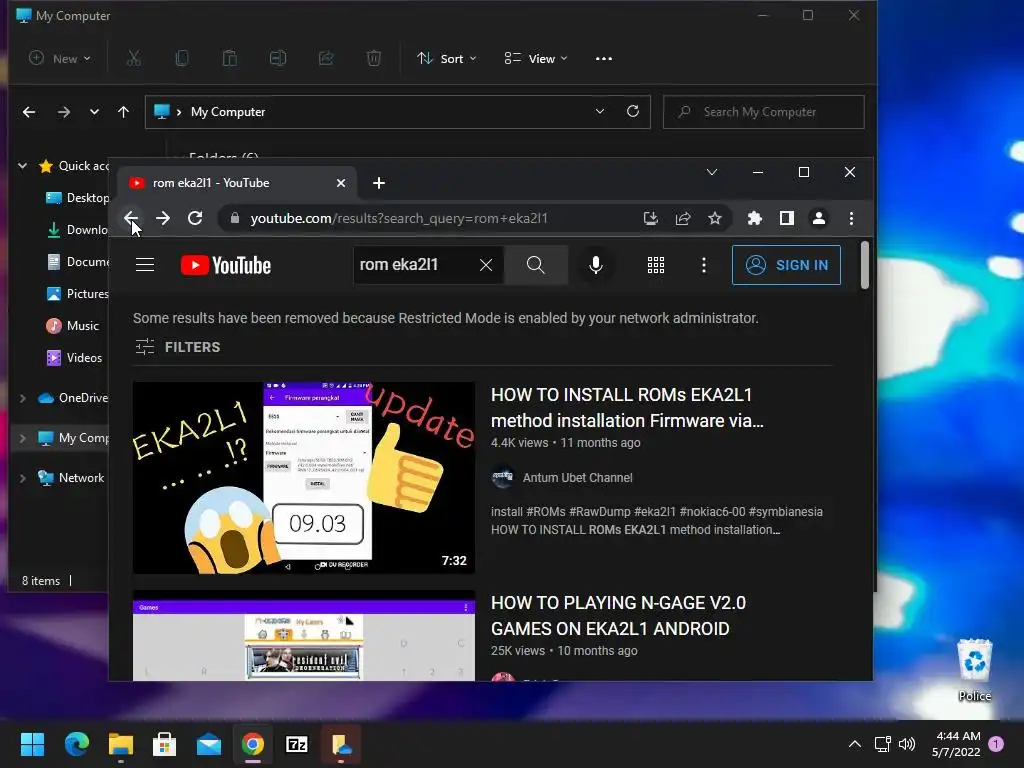Open Explorer address bar dropdown chevron
Viewport: 1024px width, 768px height.
point(600,112)
